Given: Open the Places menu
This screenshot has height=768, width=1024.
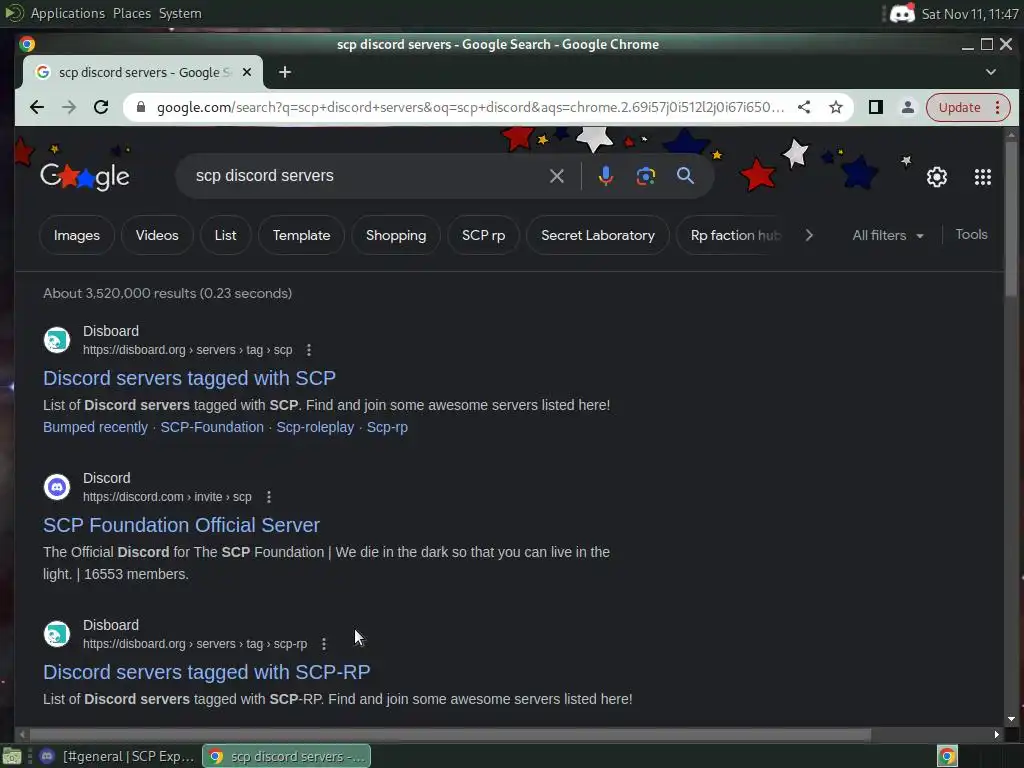Looking at the screenshot, I should [132, 13].
